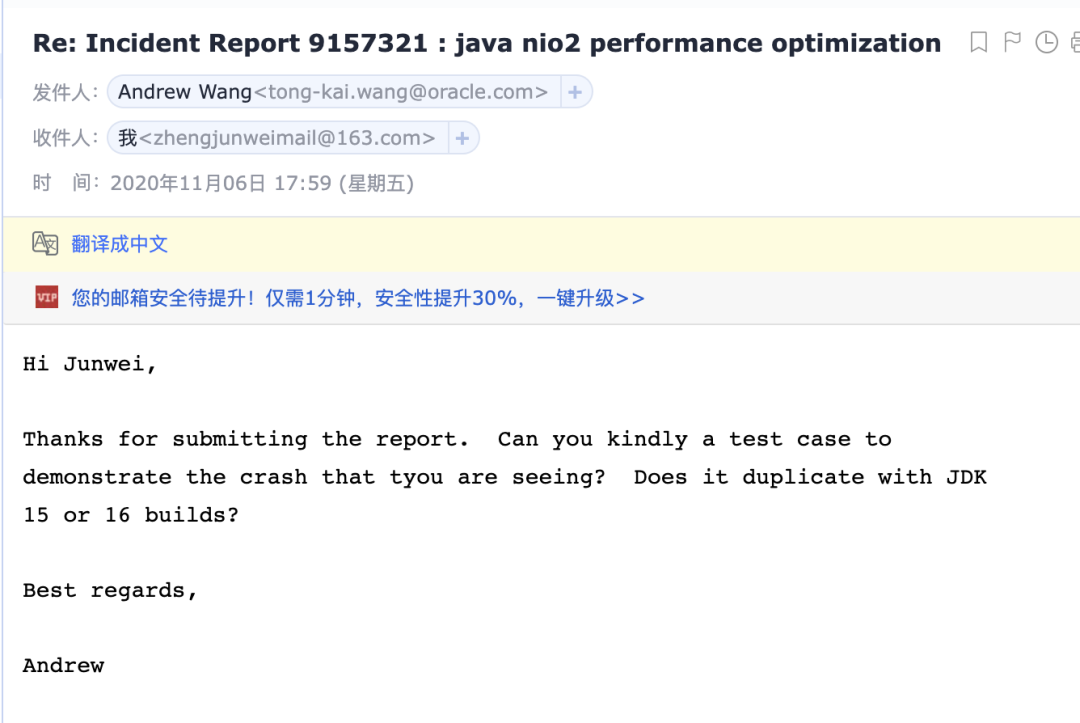Click the email body paragraph about JDK builds
This screenshot has height=723, width=1080.
click(x=504, y=477)
